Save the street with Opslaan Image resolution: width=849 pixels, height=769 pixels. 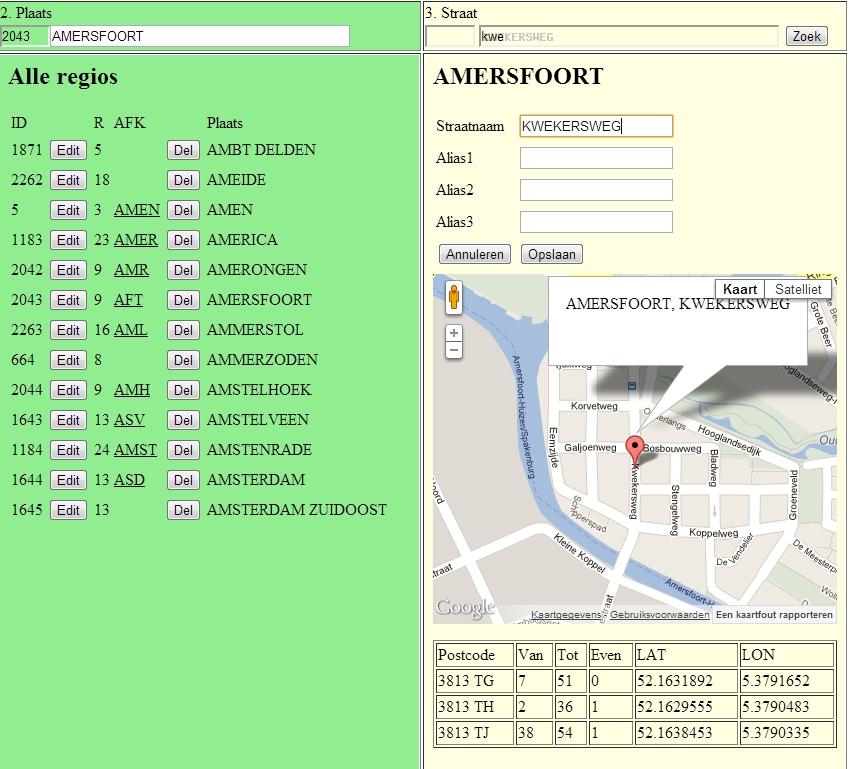pos(551,254)
